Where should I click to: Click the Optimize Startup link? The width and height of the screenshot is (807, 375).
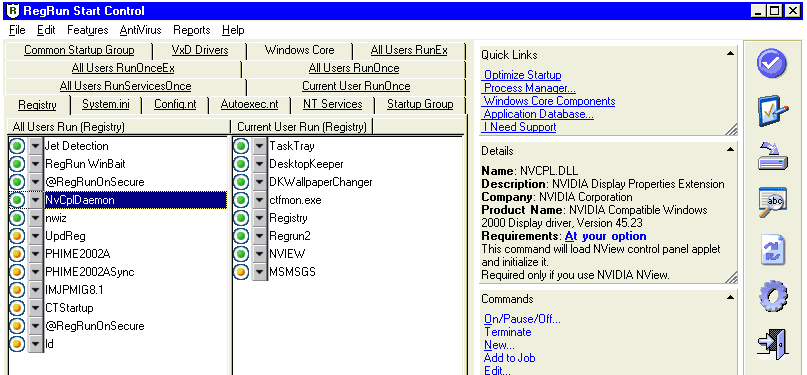click(522, 75)
